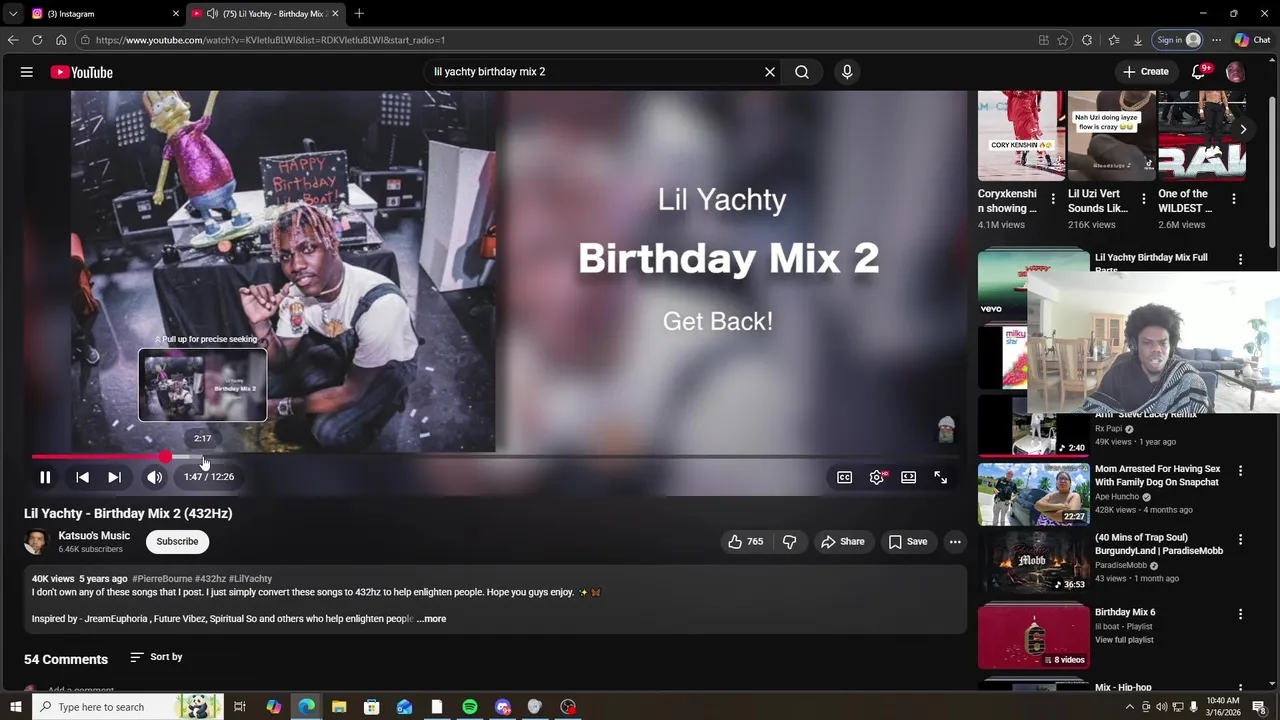Start voice search with the microphone
The width and height of the screenshot is (1280, 720).
(847, 72)
